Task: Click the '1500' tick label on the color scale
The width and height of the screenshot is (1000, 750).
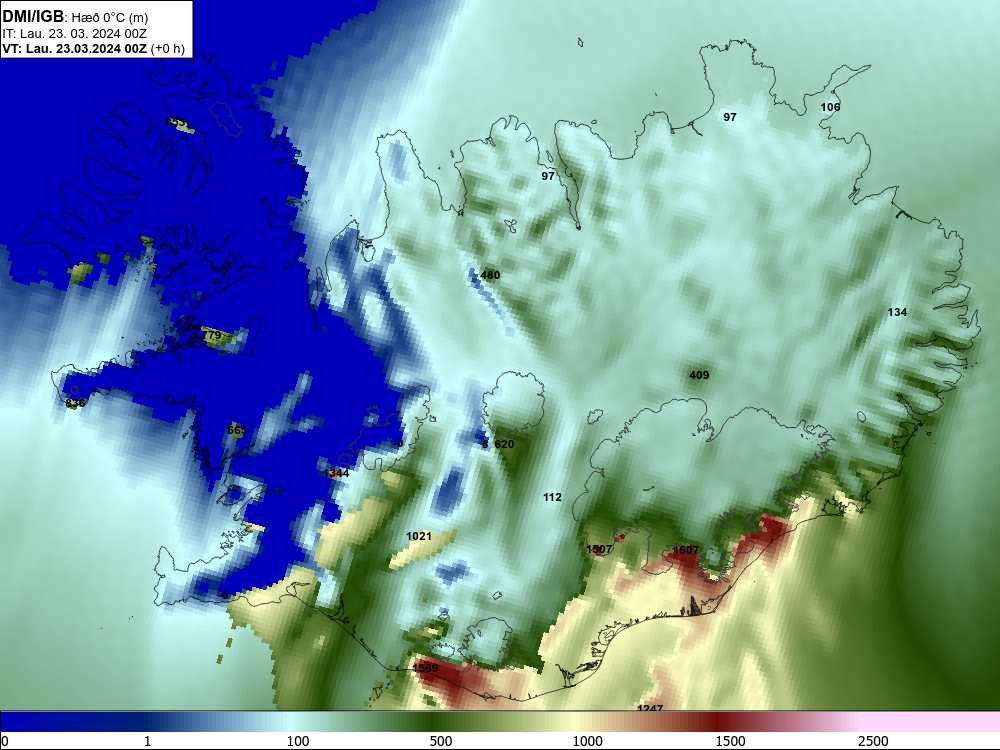Action: (x=730, y=741)
